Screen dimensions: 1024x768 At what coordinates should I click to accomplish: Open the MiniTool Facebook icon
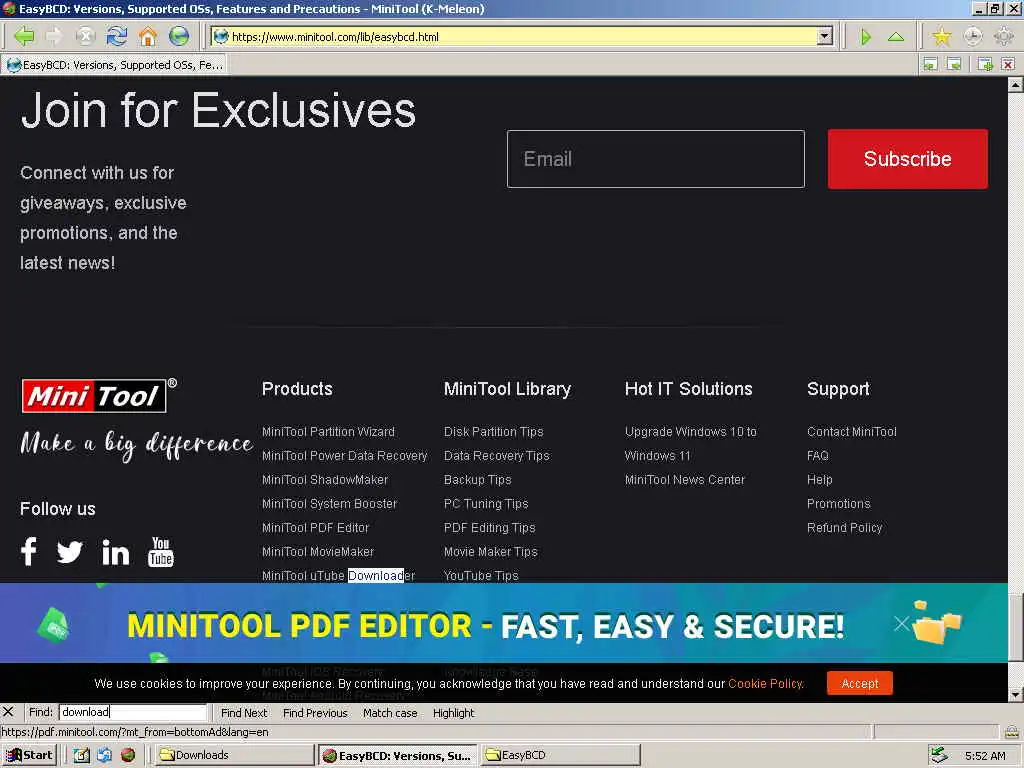[29, 551]
